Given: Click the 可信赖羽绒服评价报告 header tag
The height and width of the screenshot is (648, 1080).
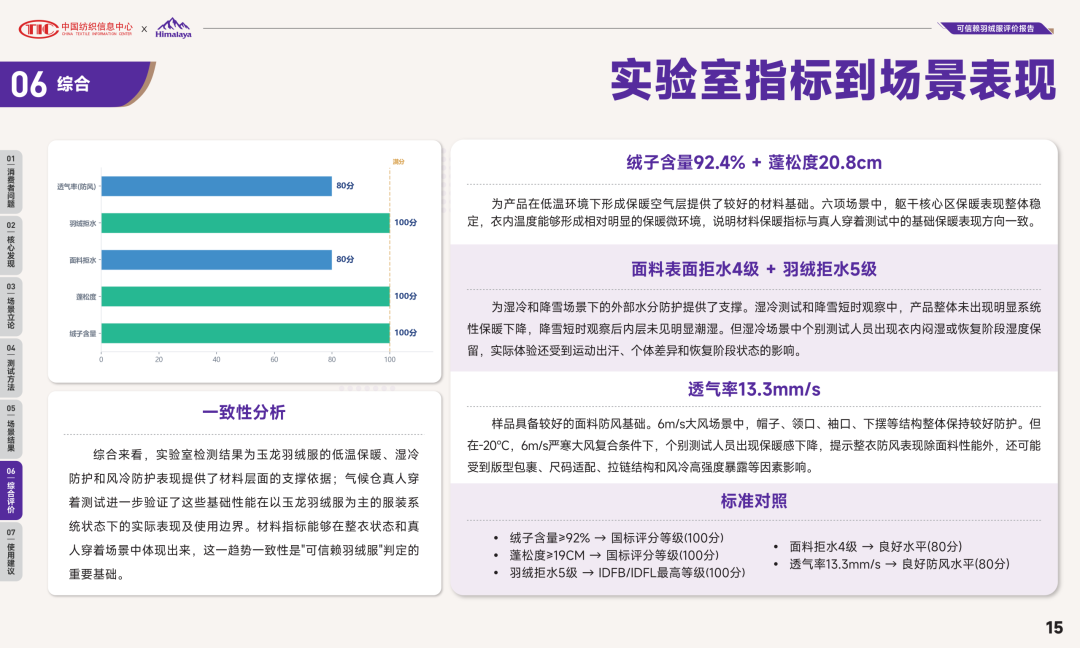Looking at the screenshot, I should pyautogui.click(x=995, y=28).
